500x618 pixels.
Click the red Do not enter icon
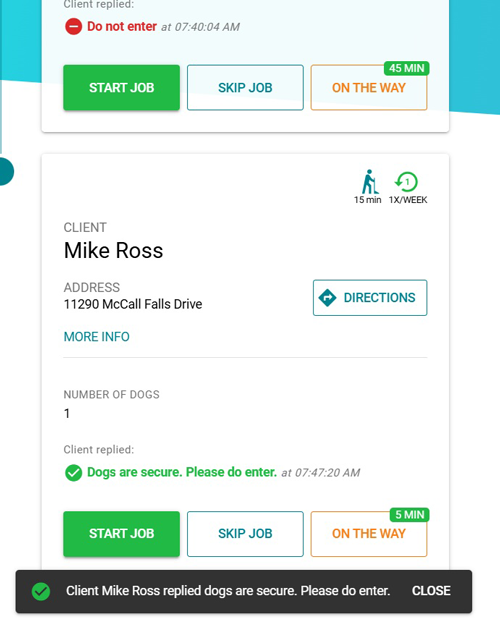[73, 27]
